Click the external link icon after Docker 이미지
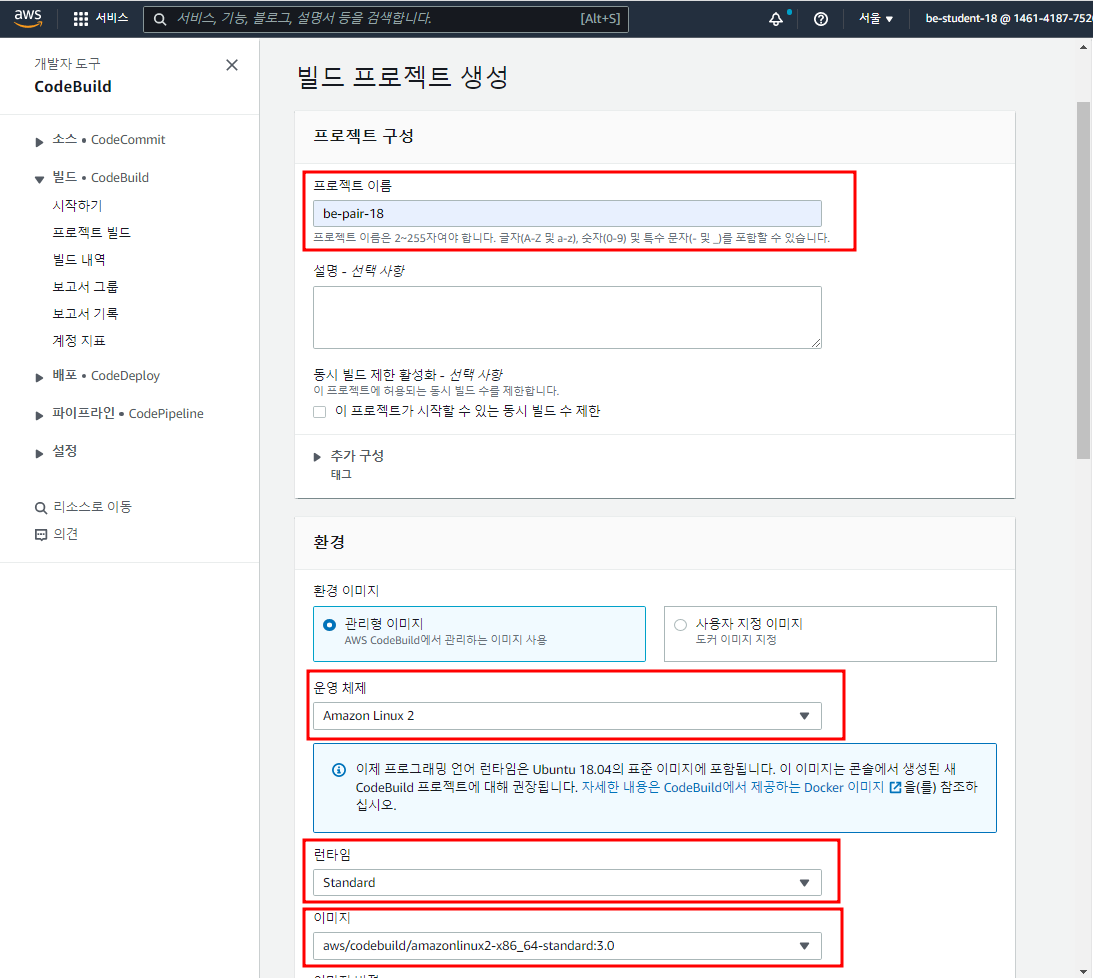Viewport: 1093px width, 978px height. (895, 787)
